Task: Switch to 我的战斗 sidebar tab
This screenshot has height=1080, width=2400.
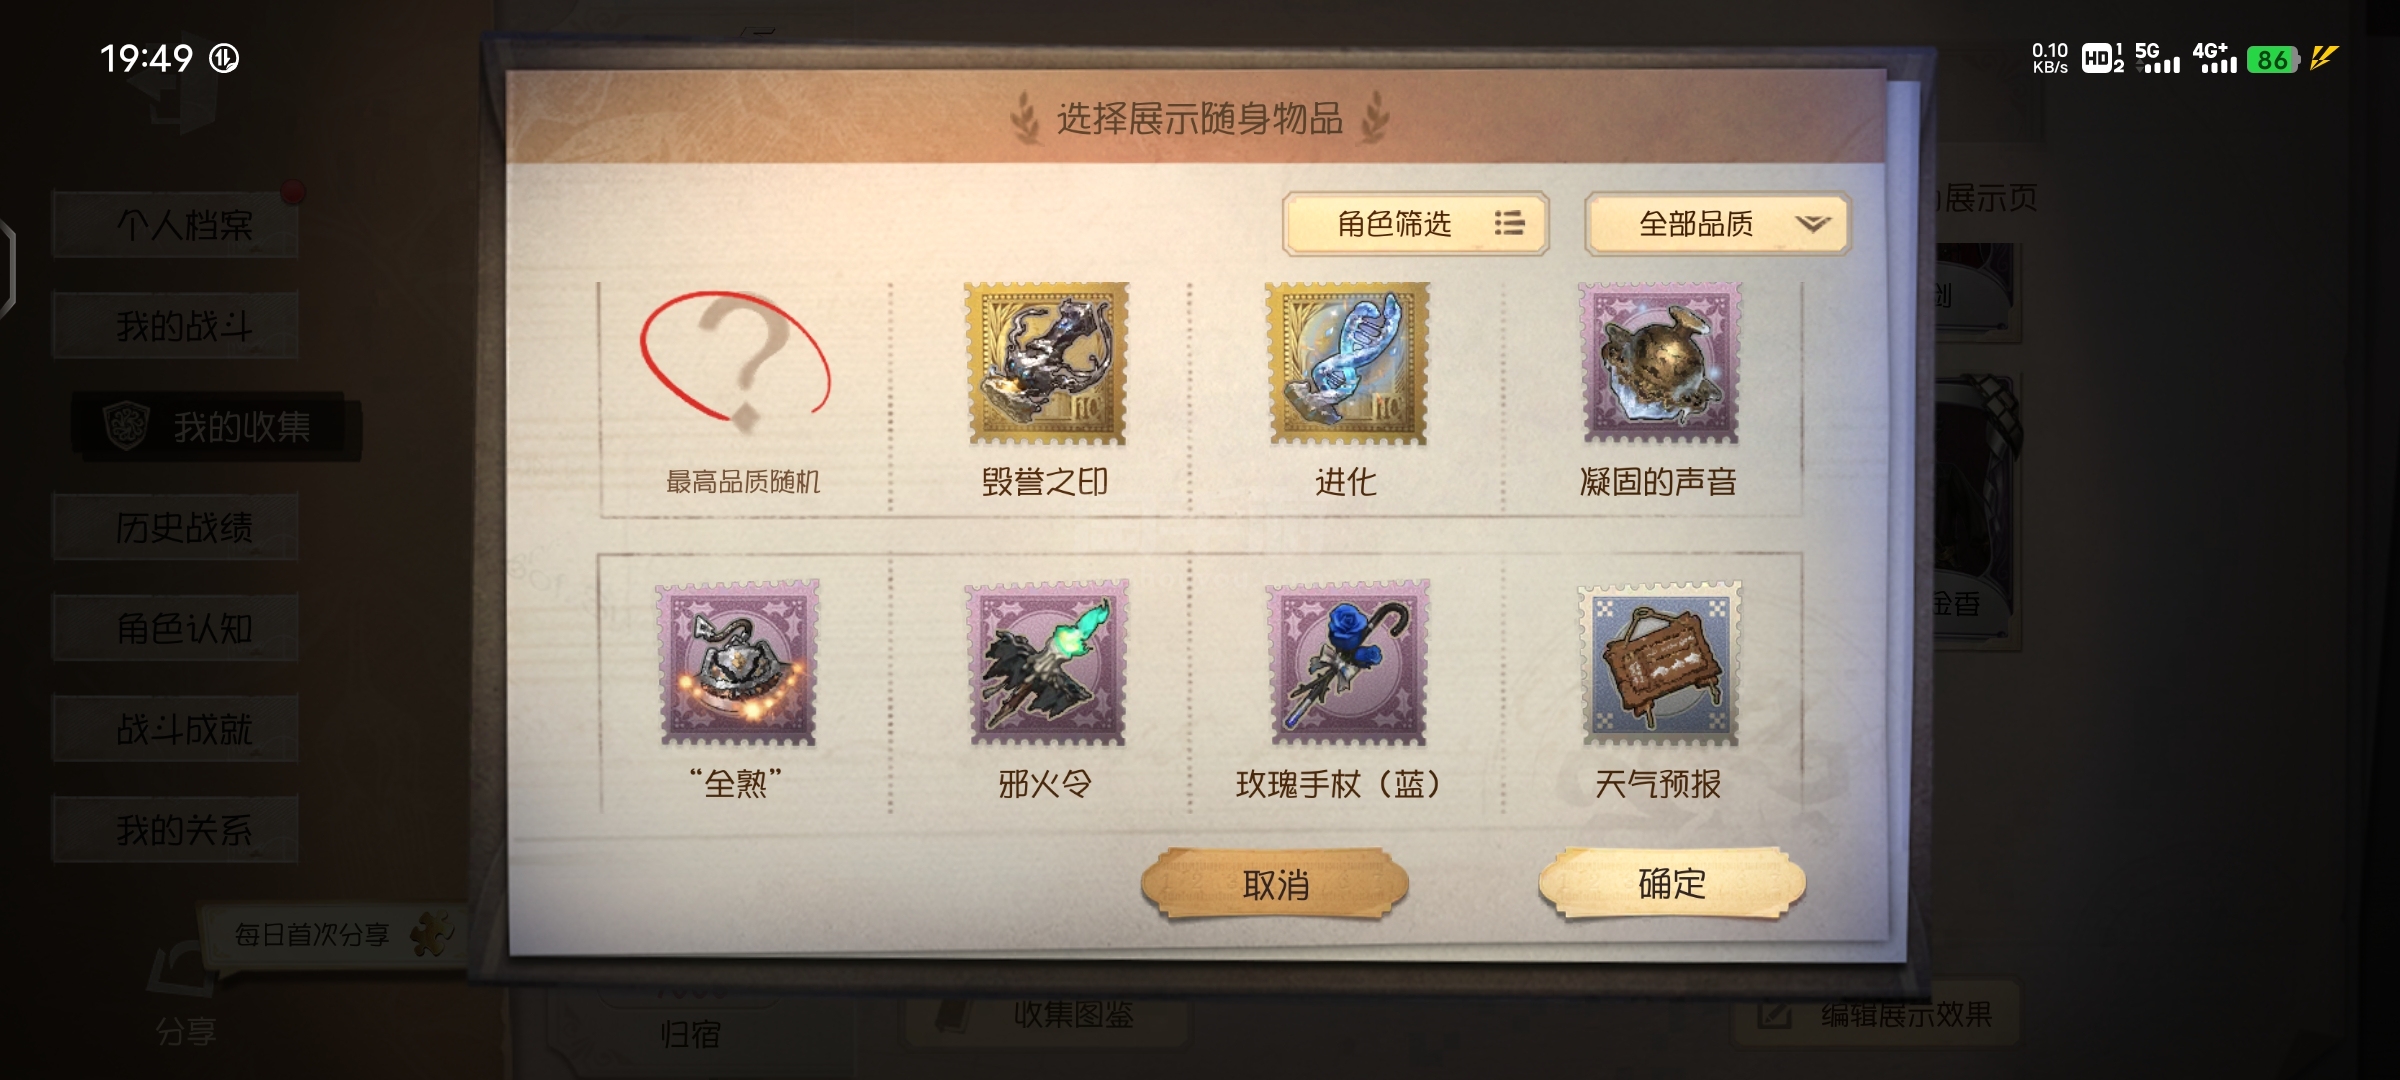Action: tap(176, 326)
